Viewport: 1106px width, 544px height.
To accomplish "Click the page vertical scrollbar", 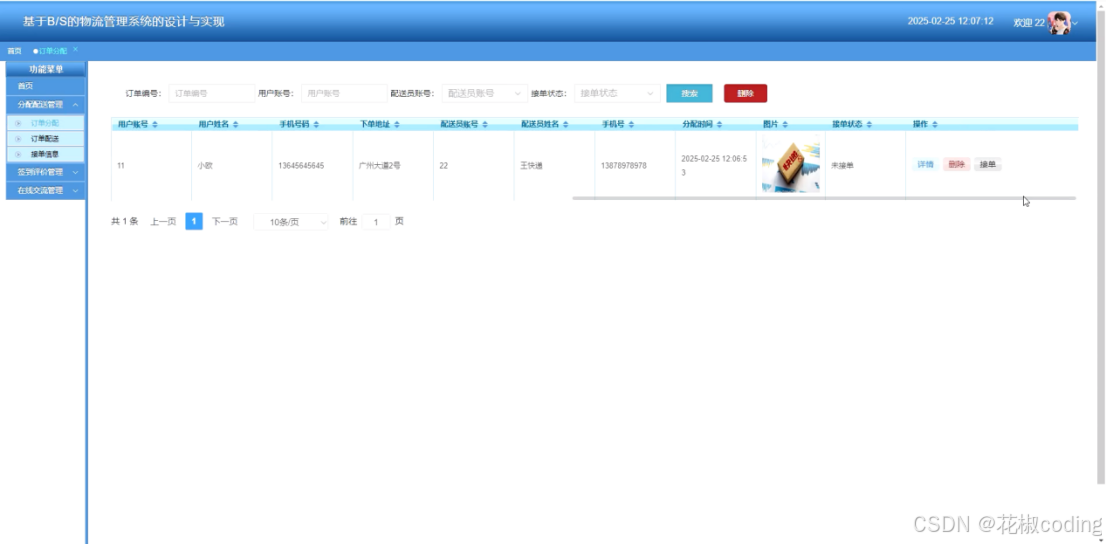I will [x=1101, y=247].
